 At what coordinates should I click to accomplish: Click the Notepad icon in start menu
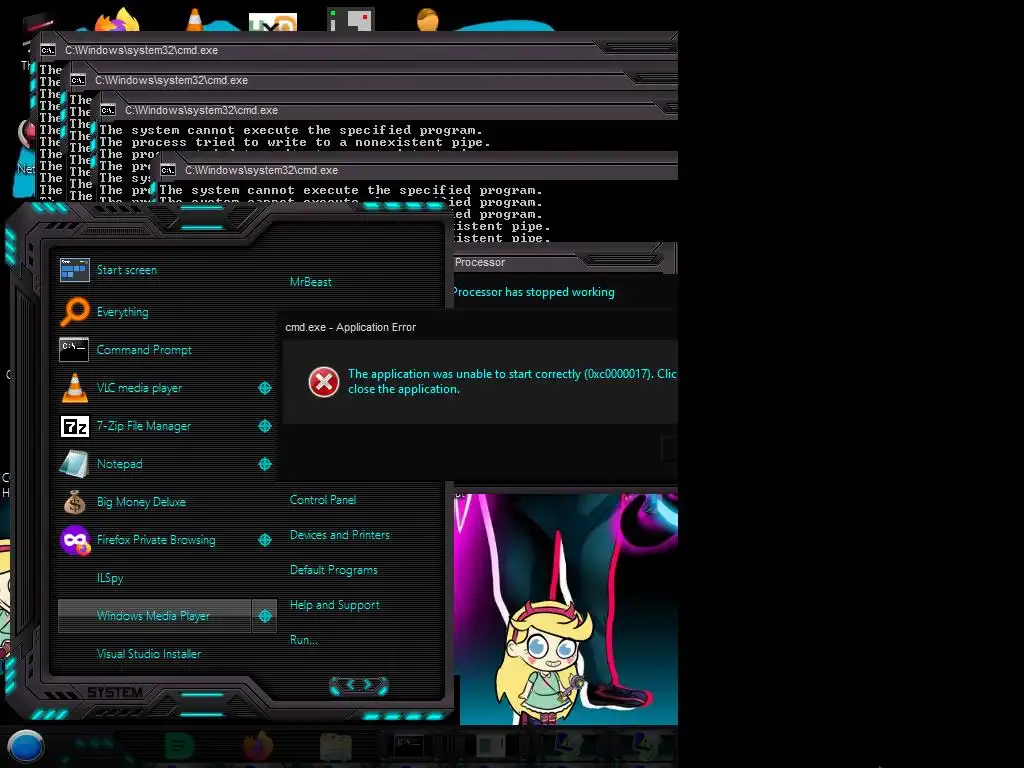(x=74, y=464)
